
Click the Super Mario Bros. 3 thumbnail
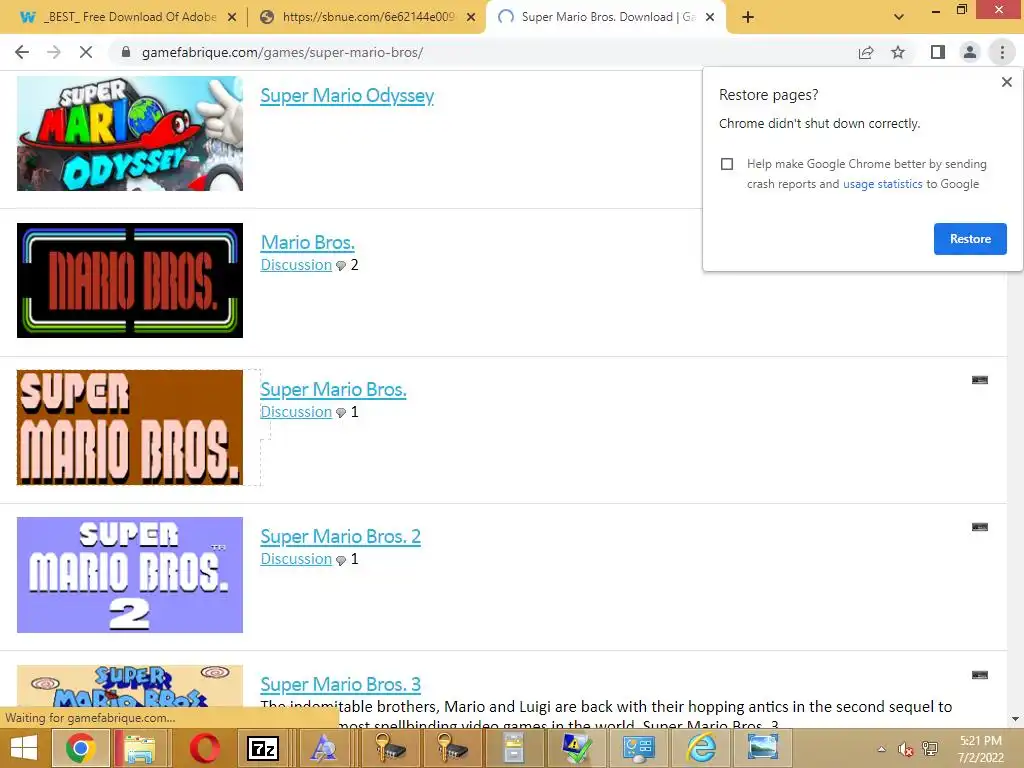point(130,686)
